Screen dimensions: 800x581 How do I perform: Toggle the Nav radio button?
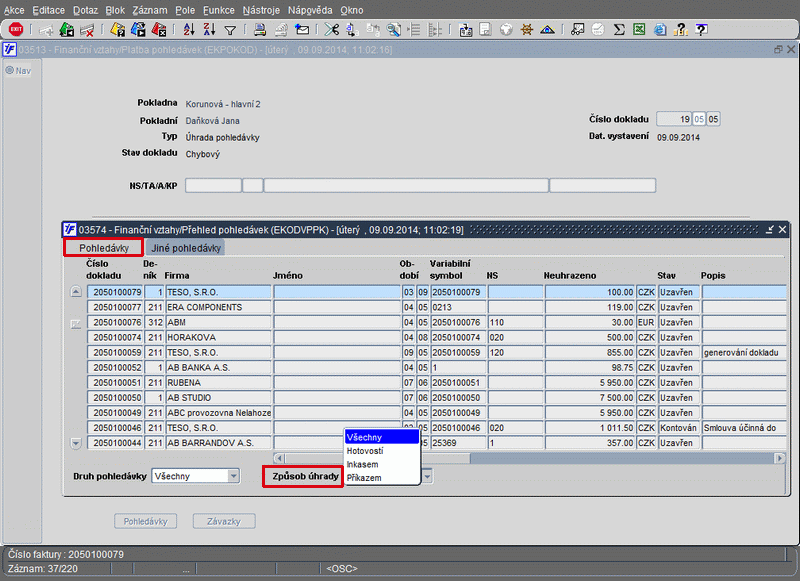point(10,70)
